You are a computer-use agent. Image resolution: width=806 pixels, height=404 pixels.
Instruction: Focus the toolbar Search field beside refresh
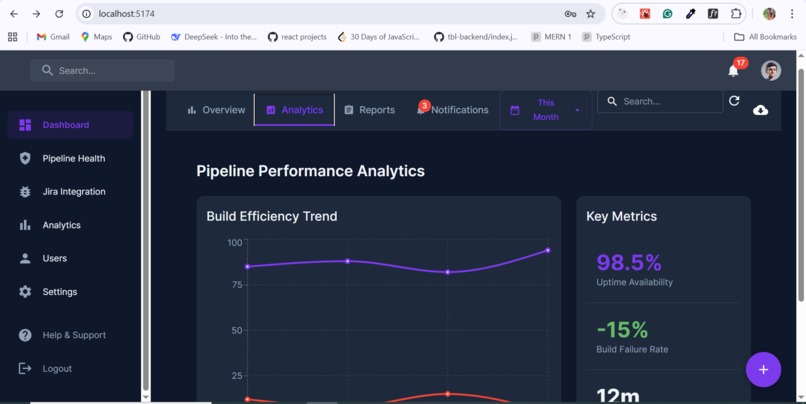(x=660, y=101)
